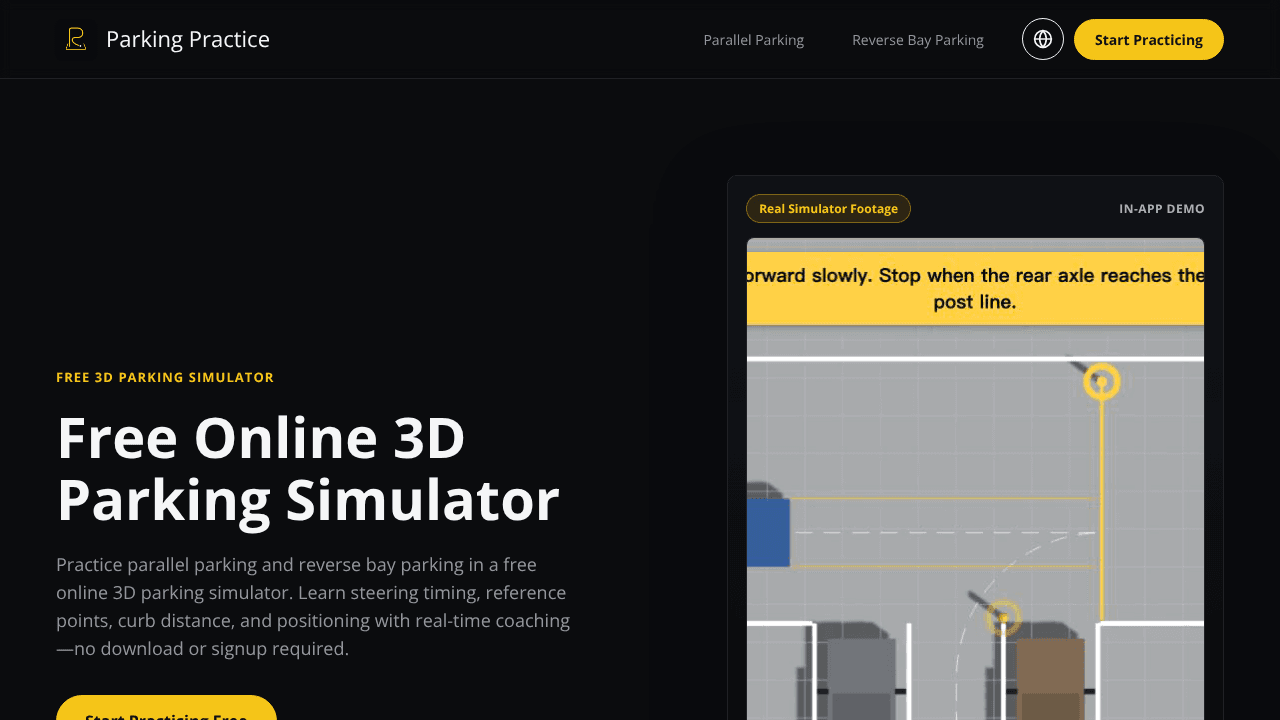Click the Real Simulator Footage badge
The width and height of the screenshot is (1280, 720).
tap(828, 208)
